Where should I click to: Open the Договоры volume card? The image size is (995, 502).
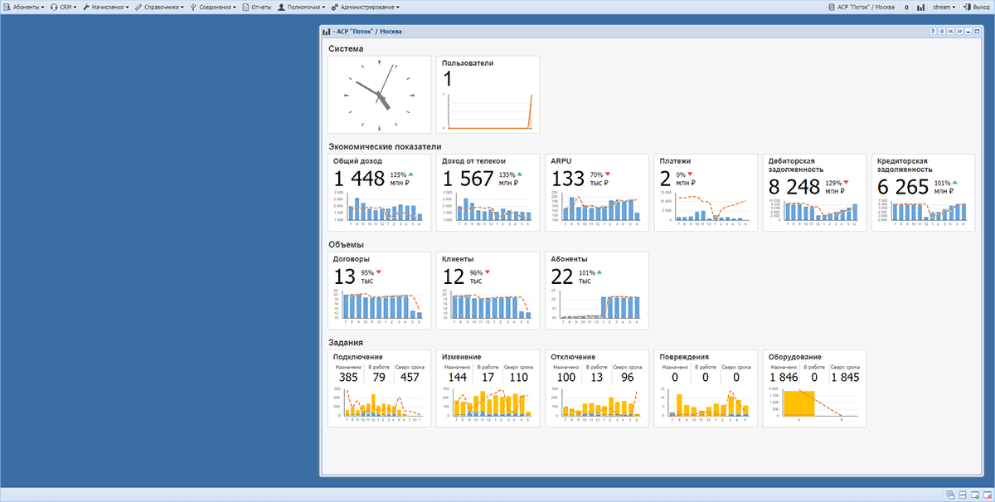379,290
